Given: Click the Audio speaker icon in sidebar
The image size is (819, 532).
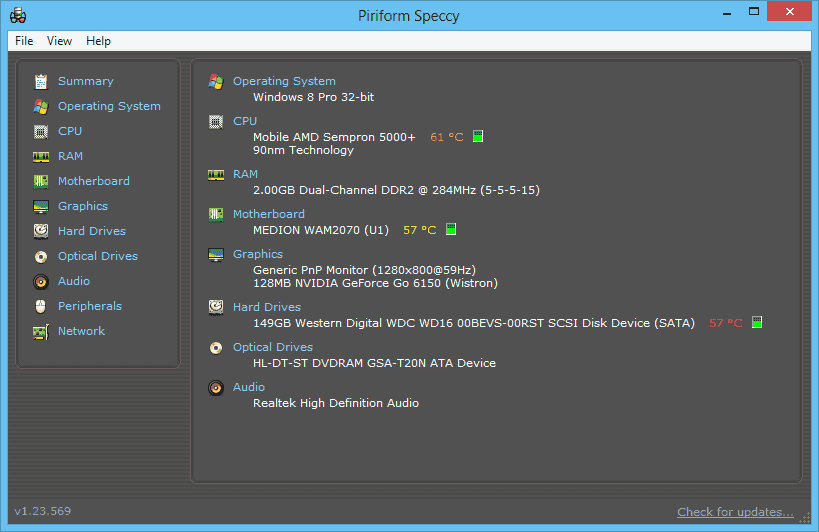Looking at the screenshot, I should (x=41, y=282).
